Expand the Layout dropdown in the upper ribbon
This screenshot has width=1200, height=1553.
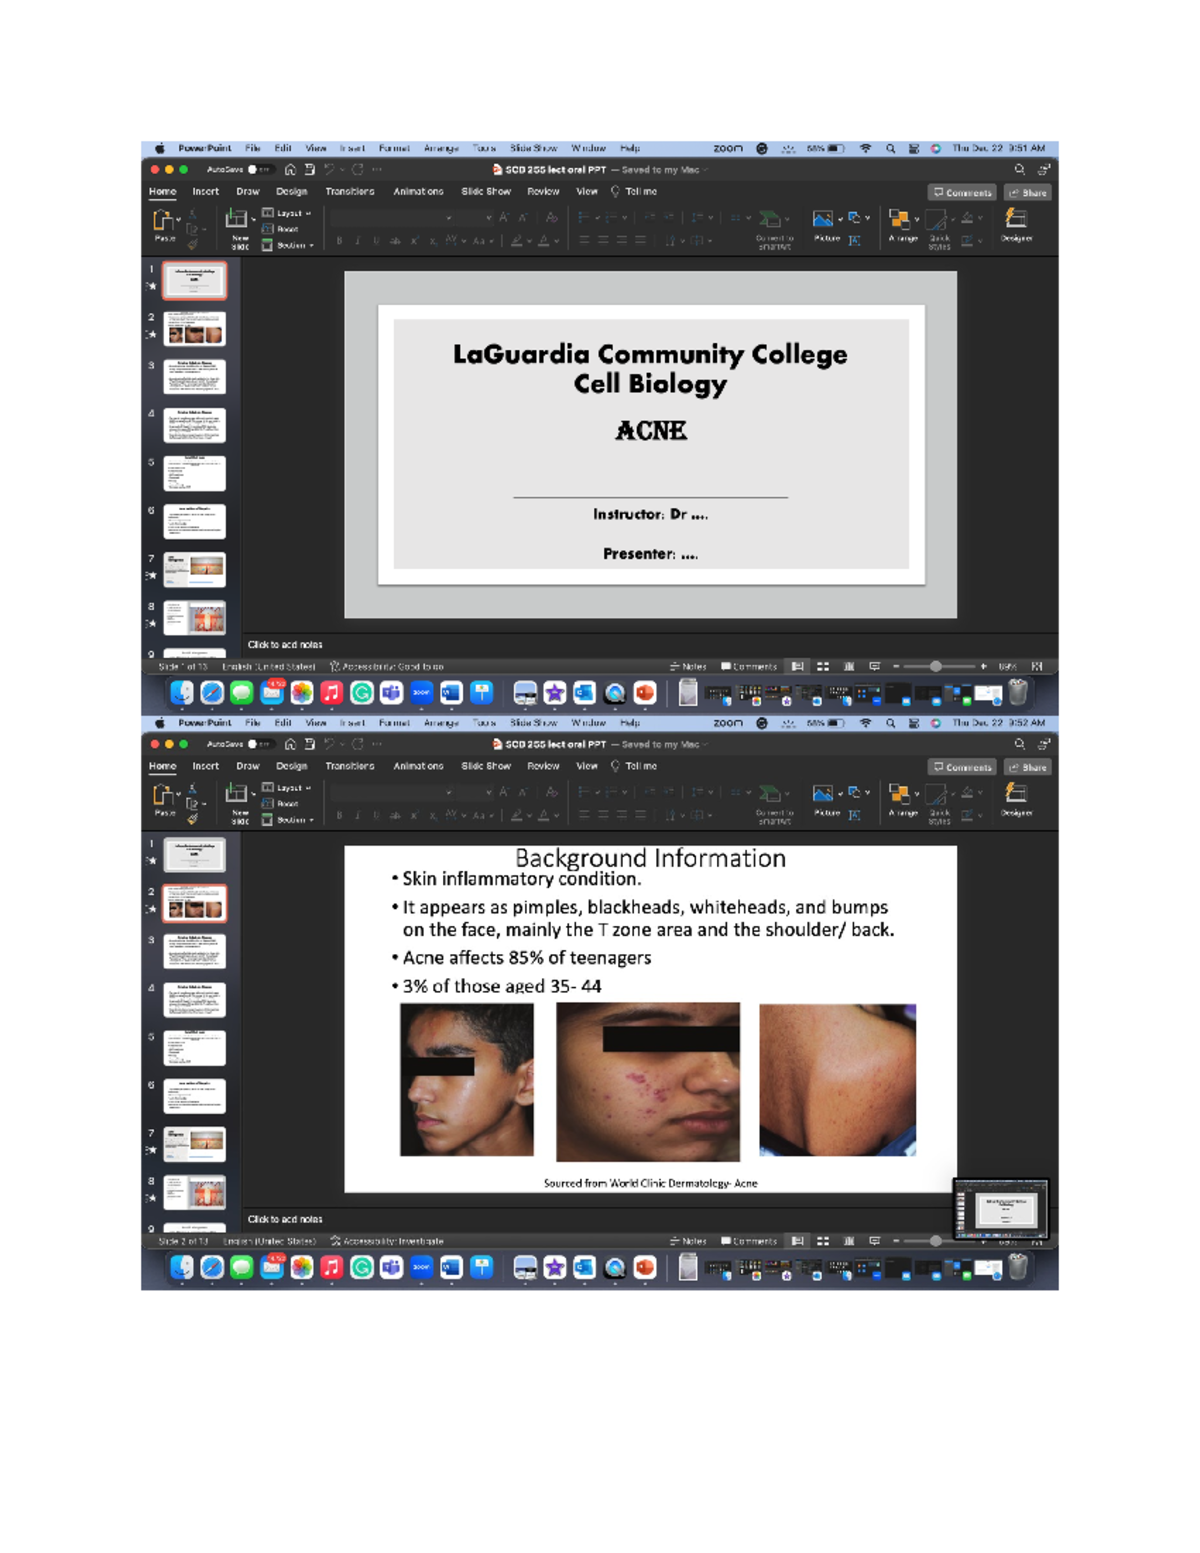[x=287, y=213]
